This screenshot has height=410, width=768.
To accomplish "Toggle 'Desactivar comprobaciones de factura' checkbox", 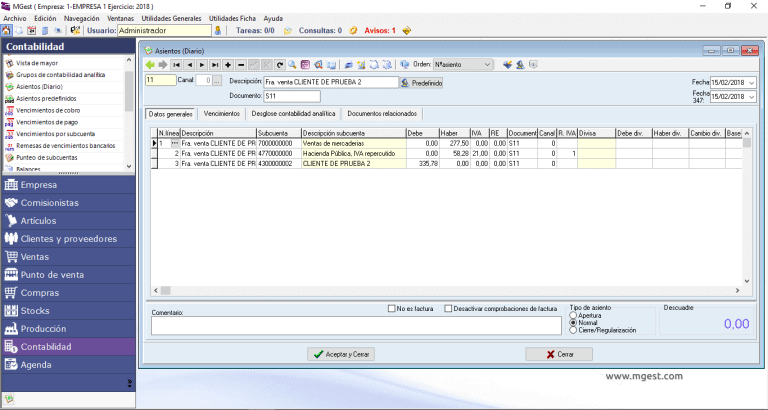I will [x=448, y=309].
